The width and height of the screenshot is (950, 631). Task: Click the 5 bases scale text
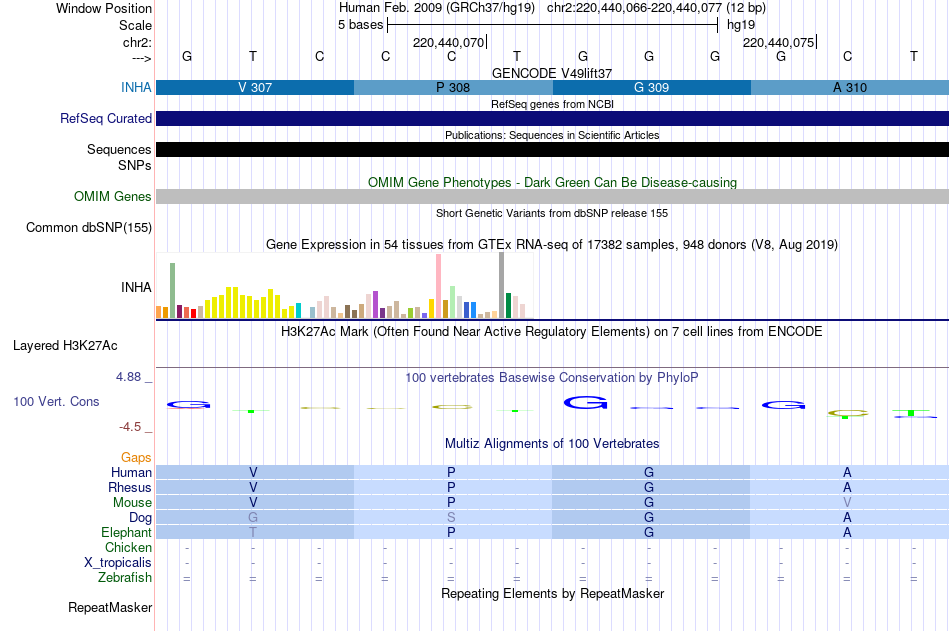coord(360,25)
